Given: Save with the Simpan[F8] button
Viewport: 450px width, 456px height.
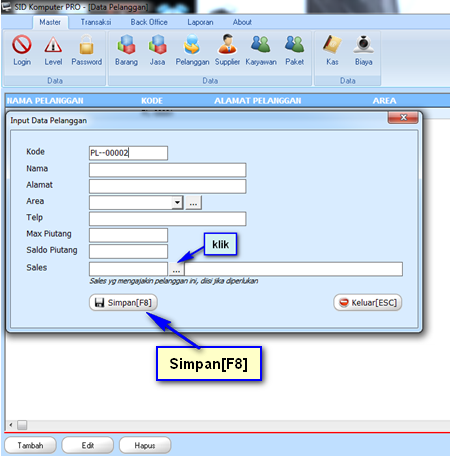Looking at the screenshot, I should 123,302.
